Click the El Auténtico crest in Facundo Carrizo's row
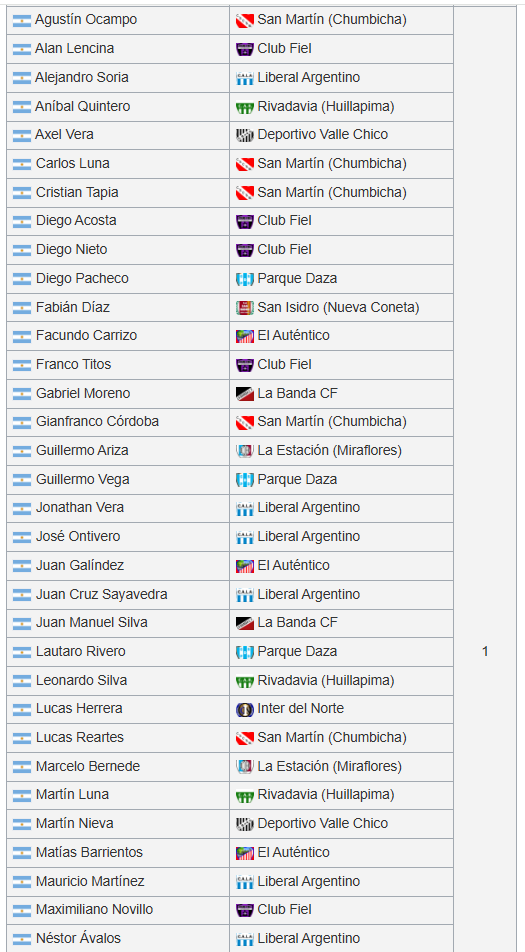Viewport: 525px width, 952px height. pyautogui.click(x=245, y=336)
